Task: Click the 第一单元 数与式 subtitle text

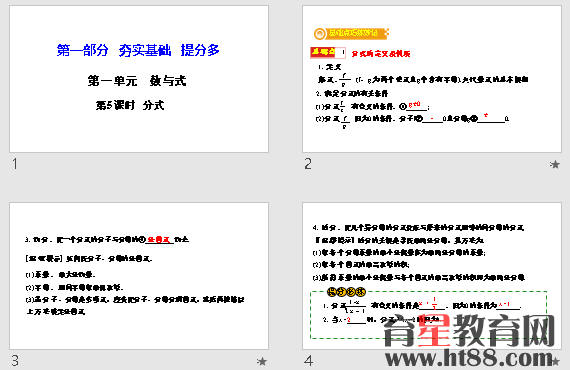Action: pyautogui.click(x=137, y=81)
